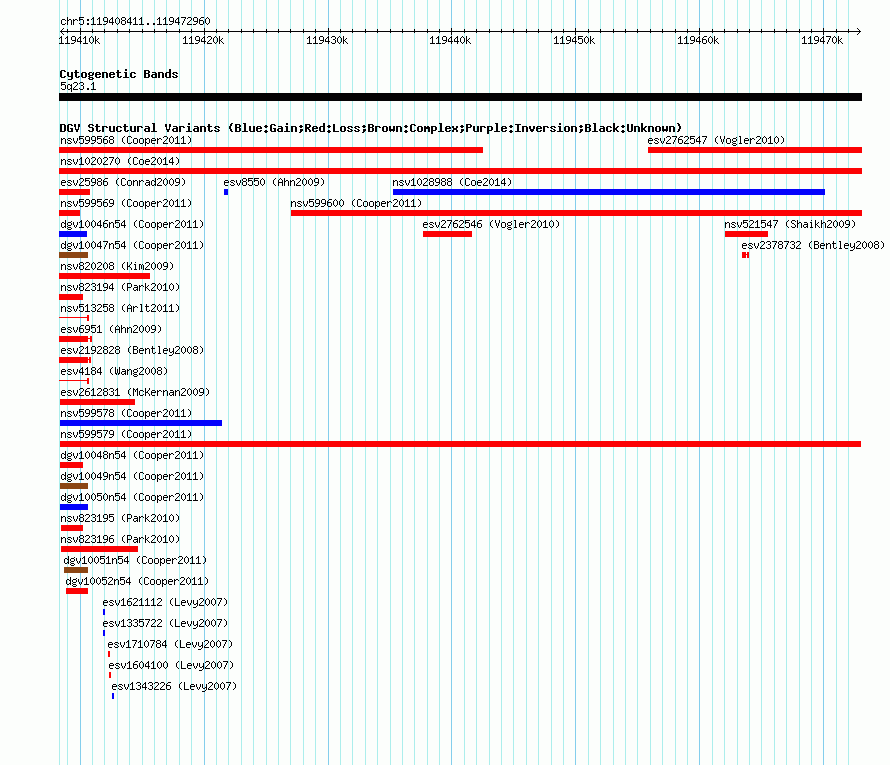
Task: Select the red esv2762546 loss bar
Action: click(x=447, y=234)
